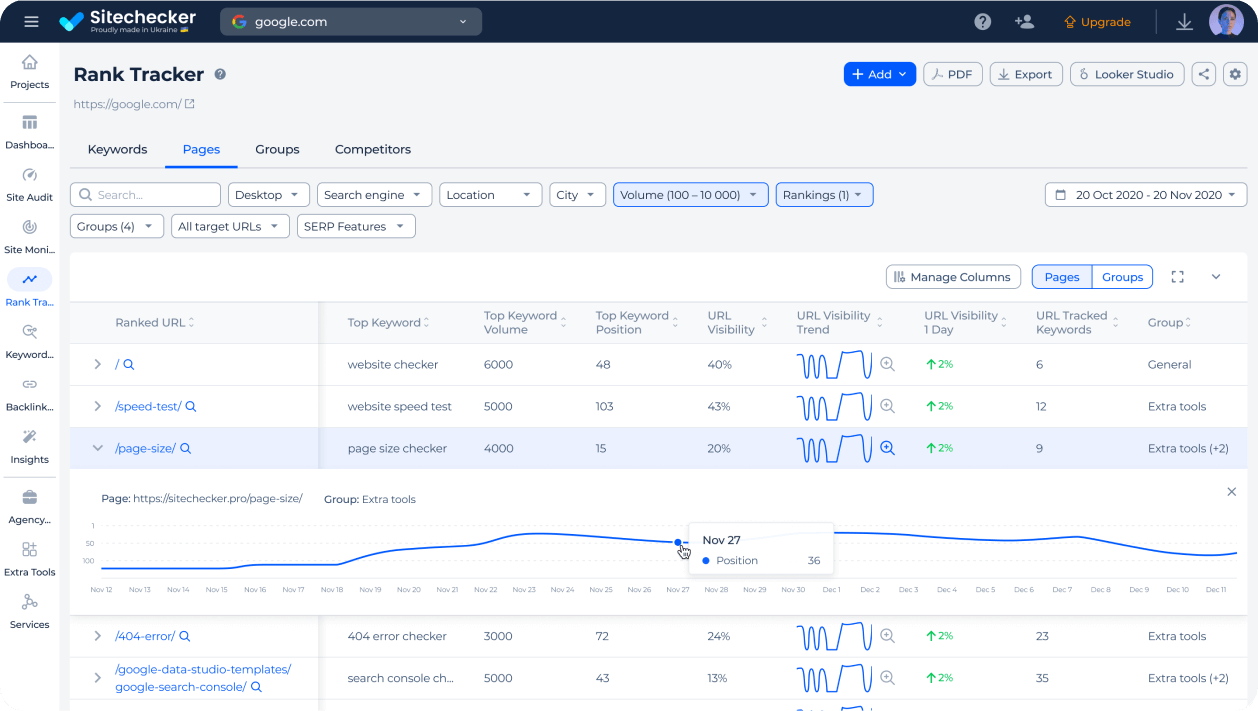The image size is (1258, 711).
Task: Open Services in sidebar
Action: (x=30, y=611)
